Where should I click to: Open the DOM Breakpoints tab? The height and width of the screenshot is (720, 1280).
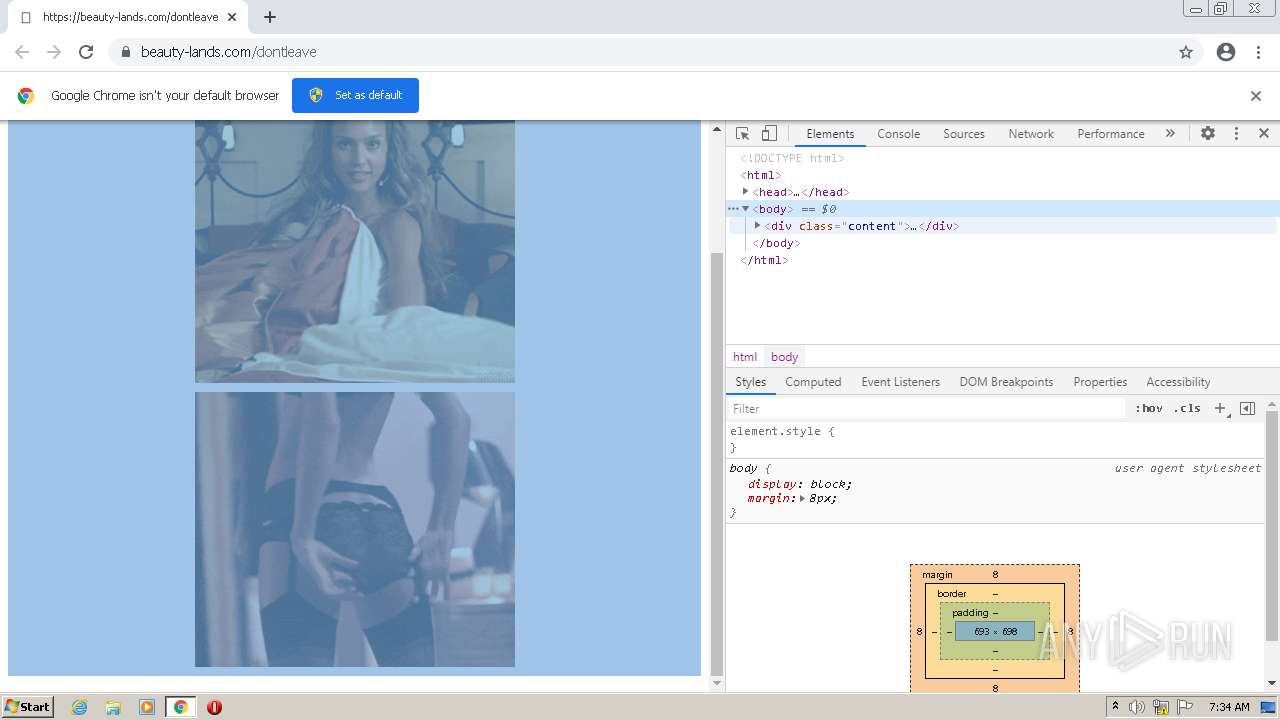point(1006,382)
